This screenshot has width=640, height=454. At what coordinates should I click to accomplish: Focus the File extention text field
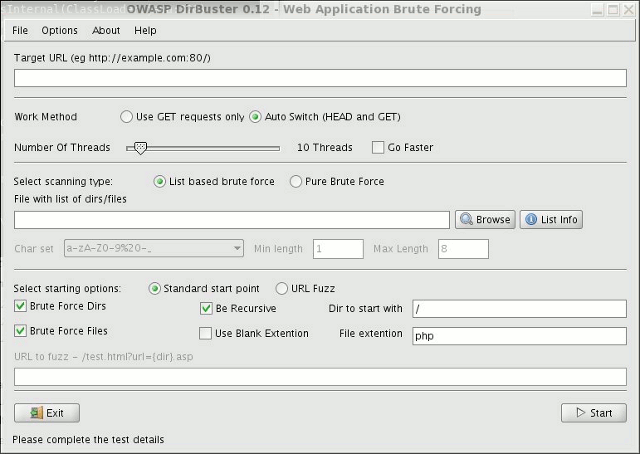pos(518,336)
